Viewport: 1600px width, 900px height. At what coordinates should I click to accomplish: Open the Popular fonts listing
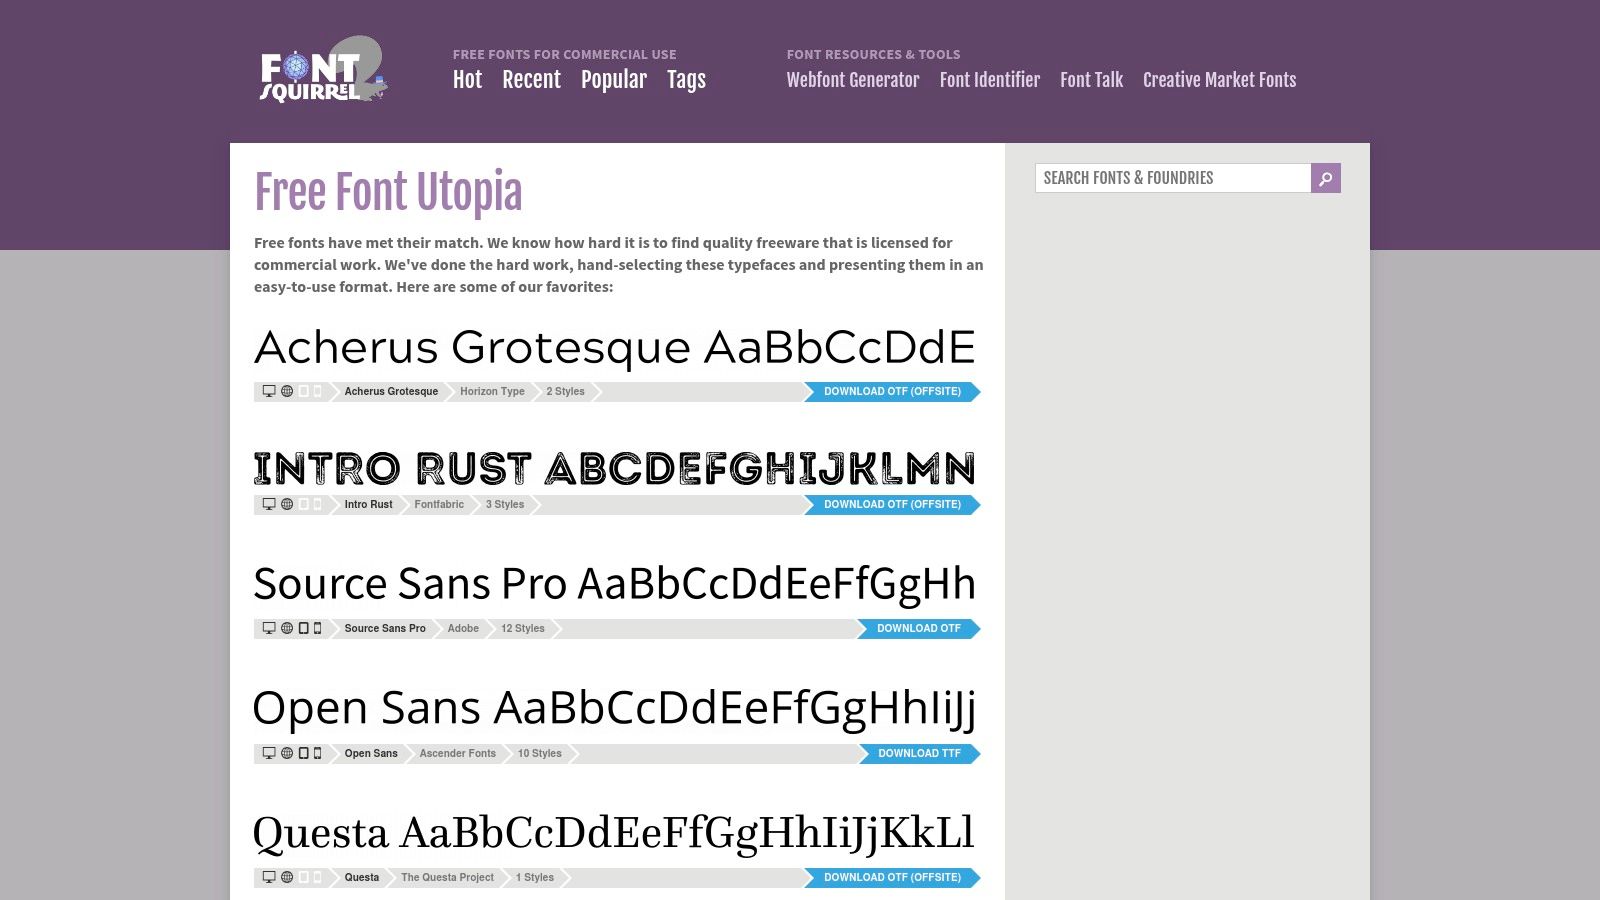tap(614, 79)
